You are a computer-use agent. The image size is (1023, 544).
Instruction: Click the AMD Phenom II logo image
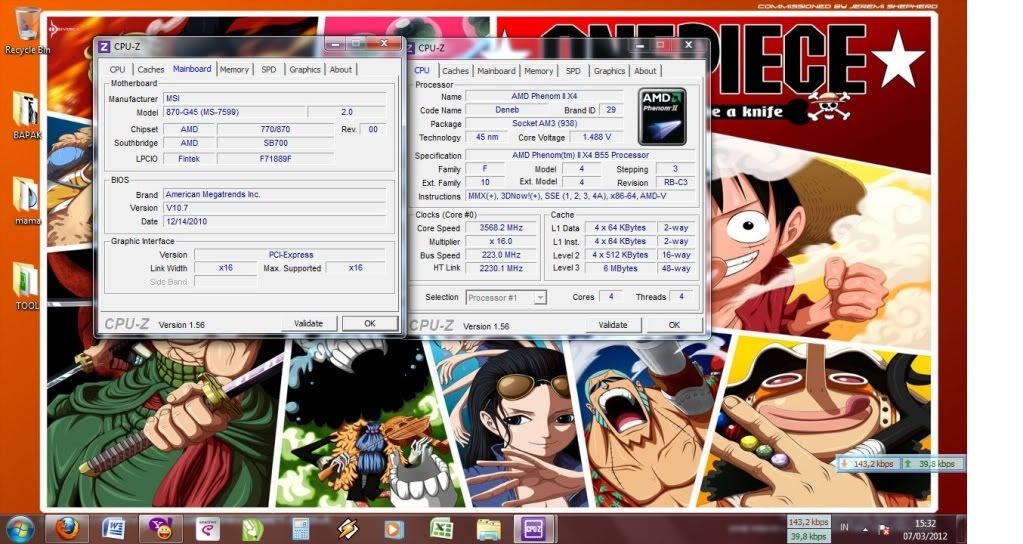662,117
